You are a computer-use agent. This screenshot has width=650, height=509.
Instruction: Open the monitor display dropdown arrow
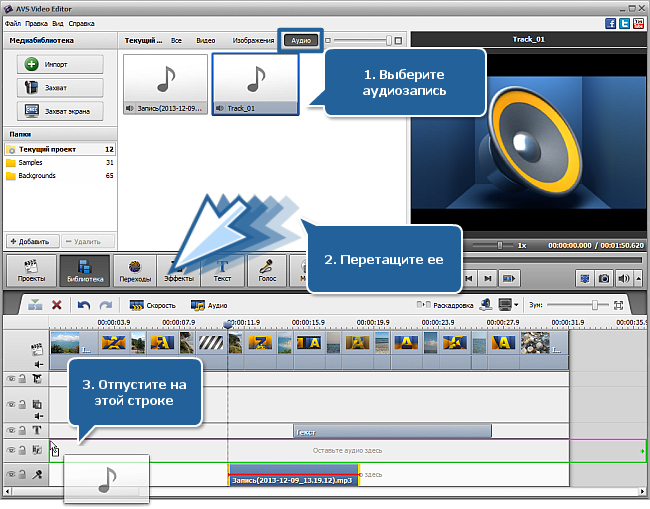coord(516,305)
